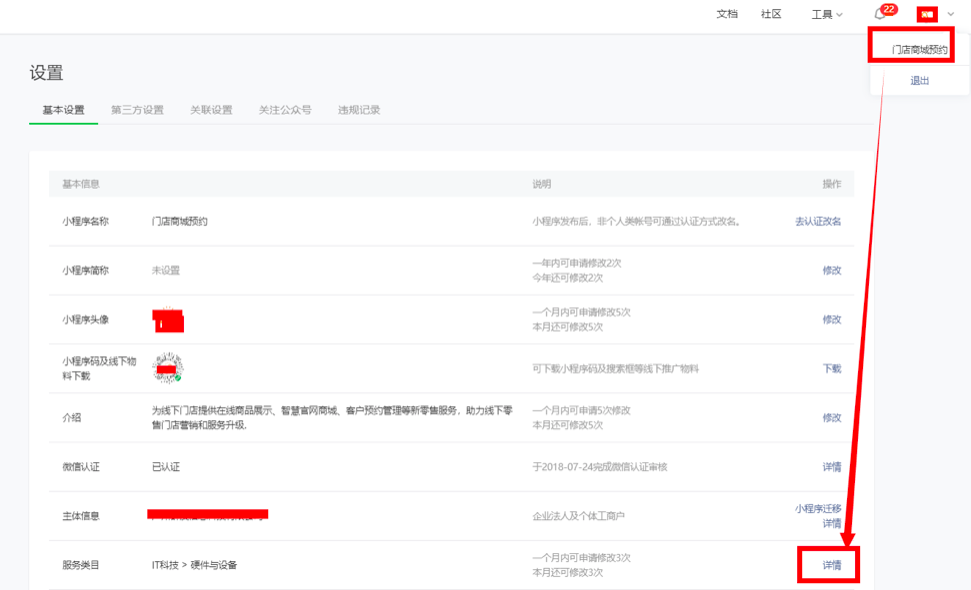Viewport: 971px width, 590px height.
Task: Open 详情 for 微信认证
Action: pyautogui.click(x=831, y=466)
